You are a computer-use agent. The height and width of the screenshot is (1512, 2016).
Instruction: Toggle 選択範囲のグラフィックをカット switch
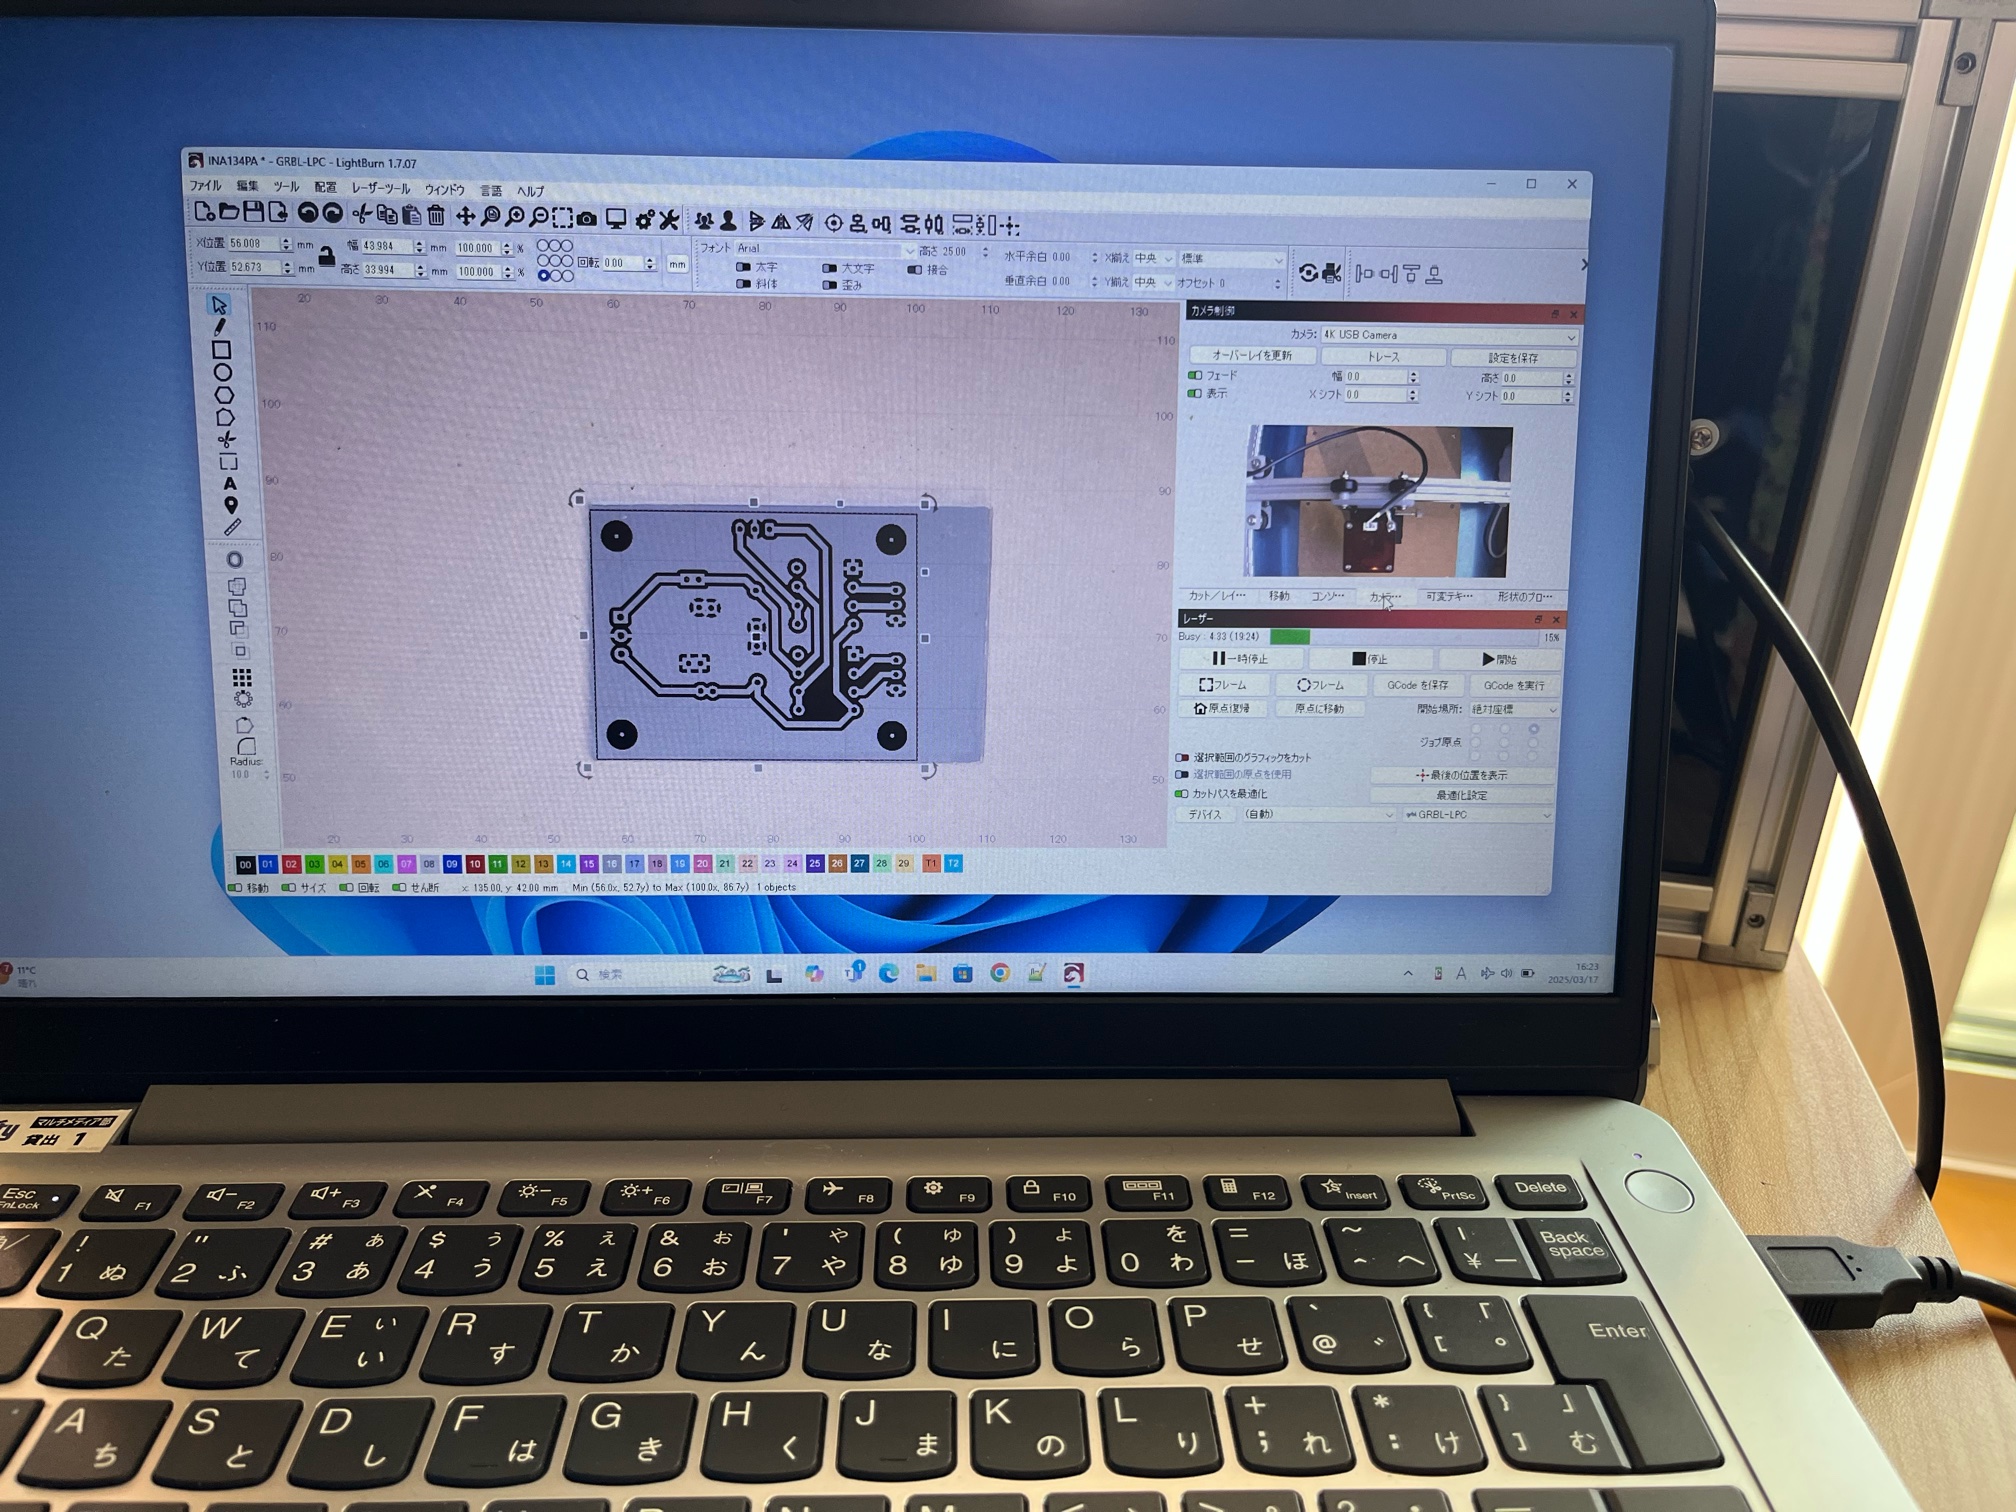pos(1182,757)
